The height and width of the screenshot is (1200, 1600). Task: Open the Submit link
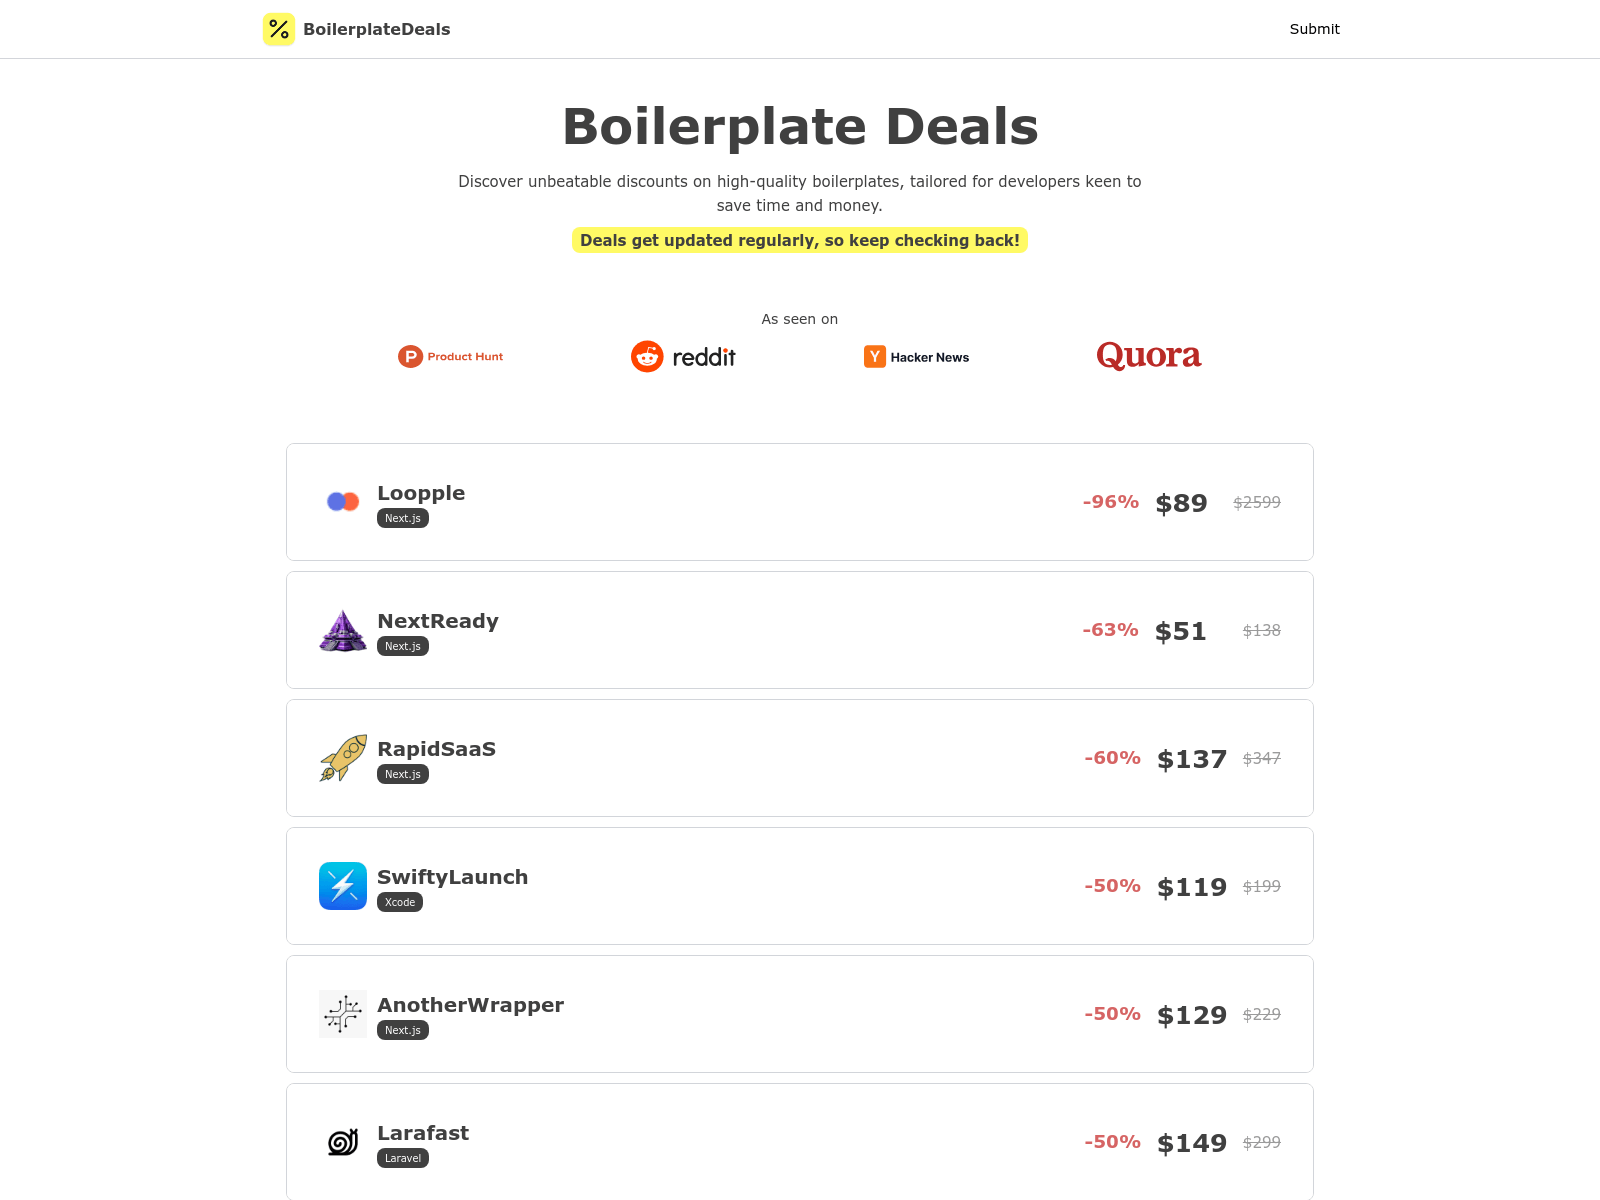coord(1314,29)
